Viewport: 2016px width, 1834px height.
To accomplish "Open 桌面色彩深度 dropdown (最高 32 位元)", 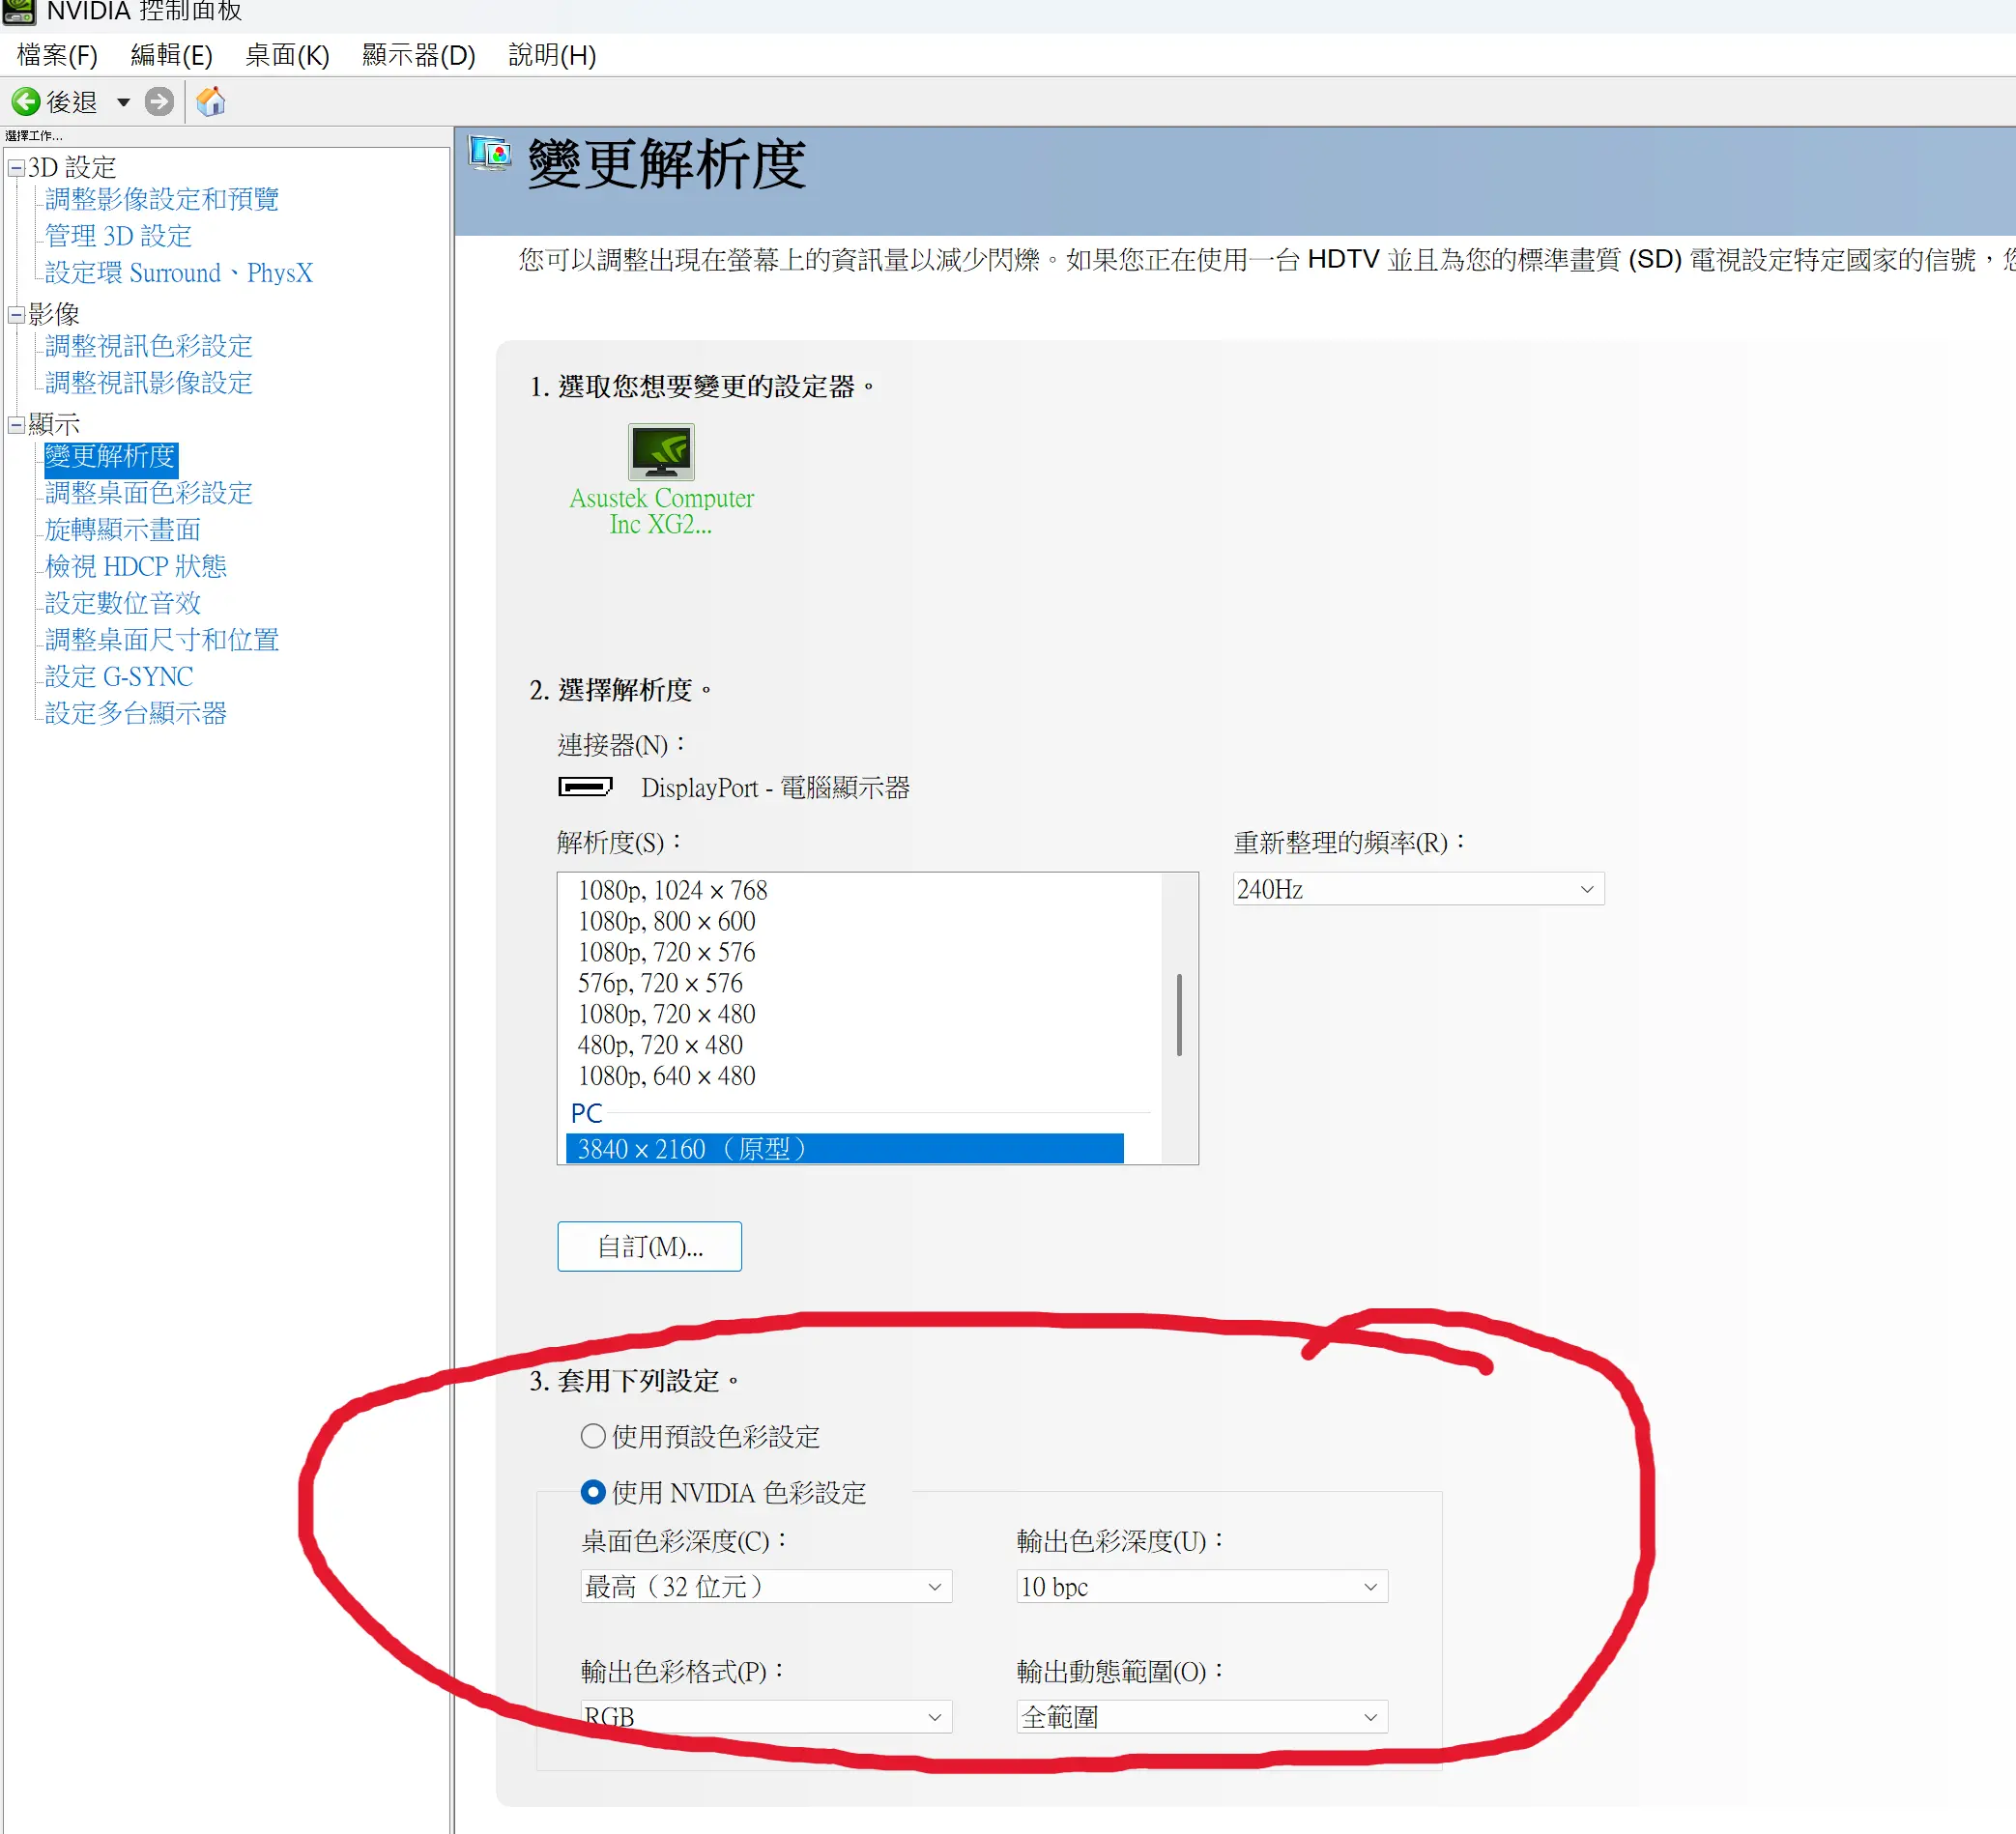I will [766, 1587].
